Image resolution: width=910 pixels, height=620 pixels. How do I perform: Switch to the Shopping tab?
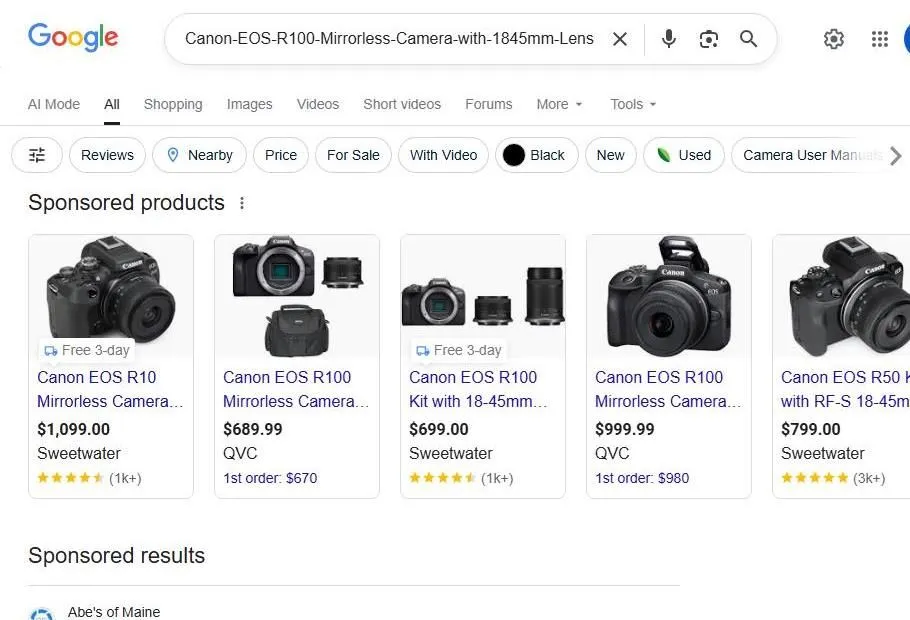173,104
